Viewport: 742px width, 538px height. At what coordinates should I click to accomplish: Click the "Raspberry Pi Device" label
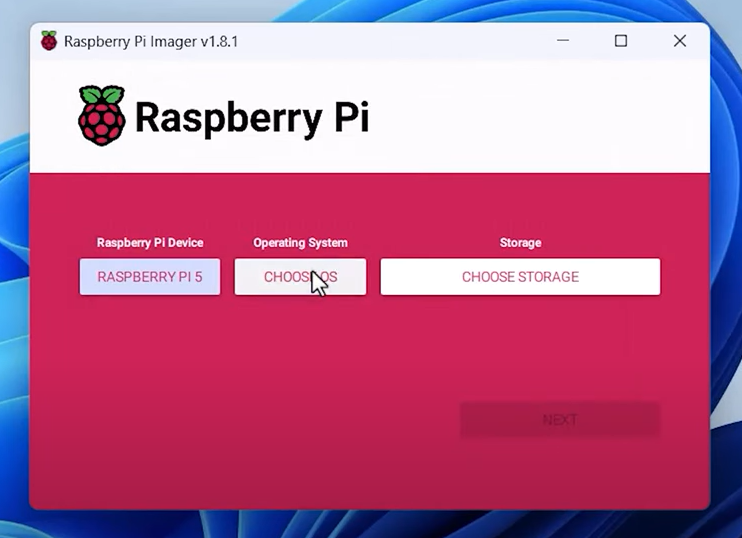pyautogui.click(x=150, y=243)
